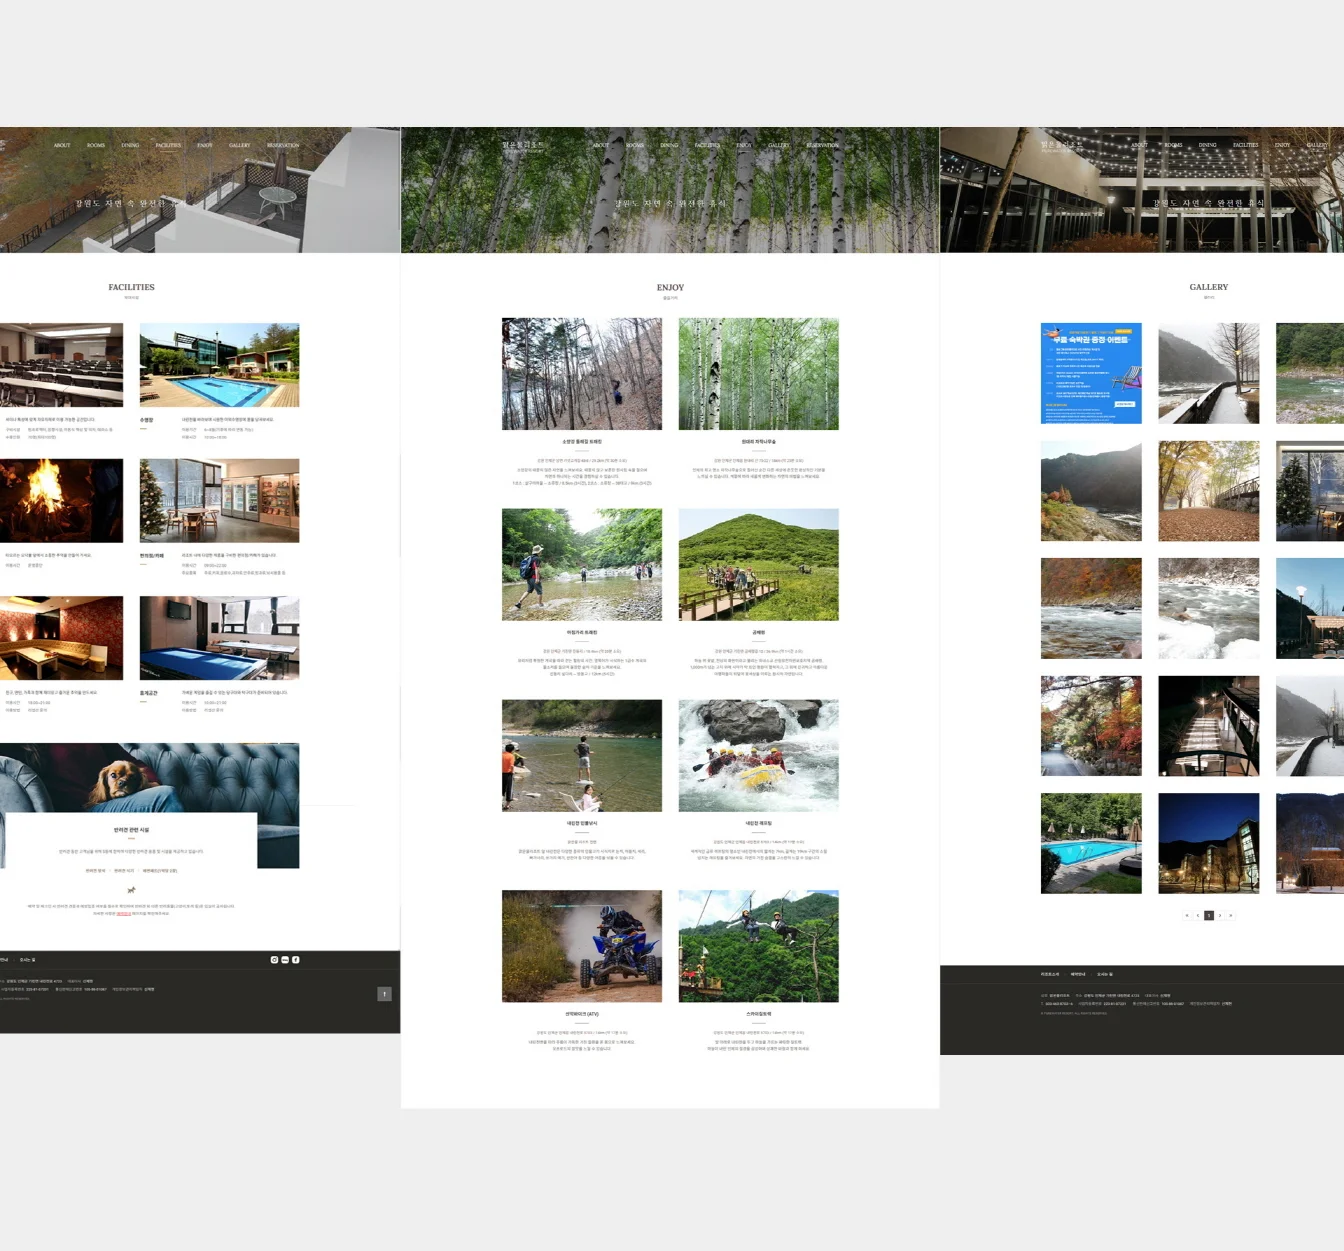Open the ATV quad bike photo
The height and width of the screenshot is (1251, 1344).
pos(582,946)
